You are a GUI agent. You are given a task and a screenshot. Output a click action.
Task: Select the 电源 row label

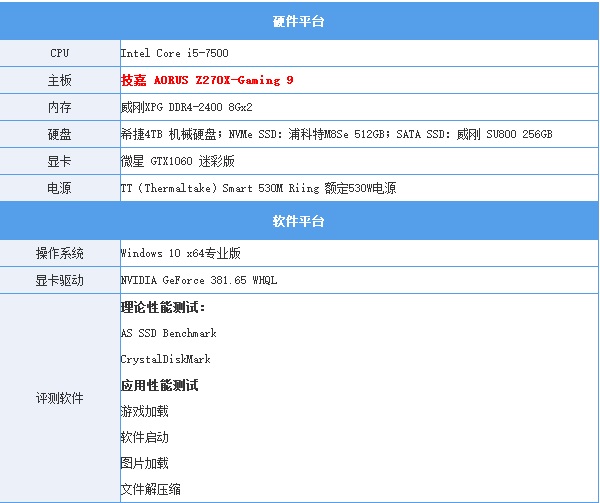(59, 188)
